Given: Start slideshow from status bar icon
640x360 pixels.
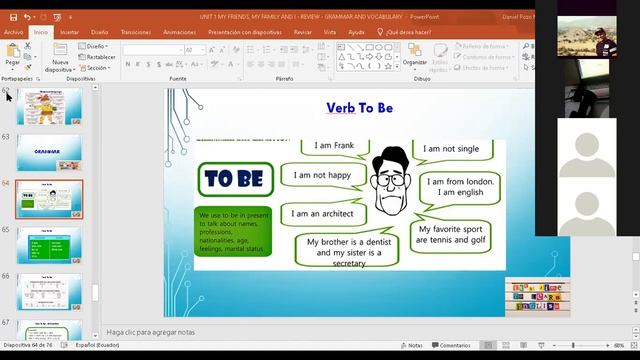Looking at the screenshot, I should pos(541,345).
